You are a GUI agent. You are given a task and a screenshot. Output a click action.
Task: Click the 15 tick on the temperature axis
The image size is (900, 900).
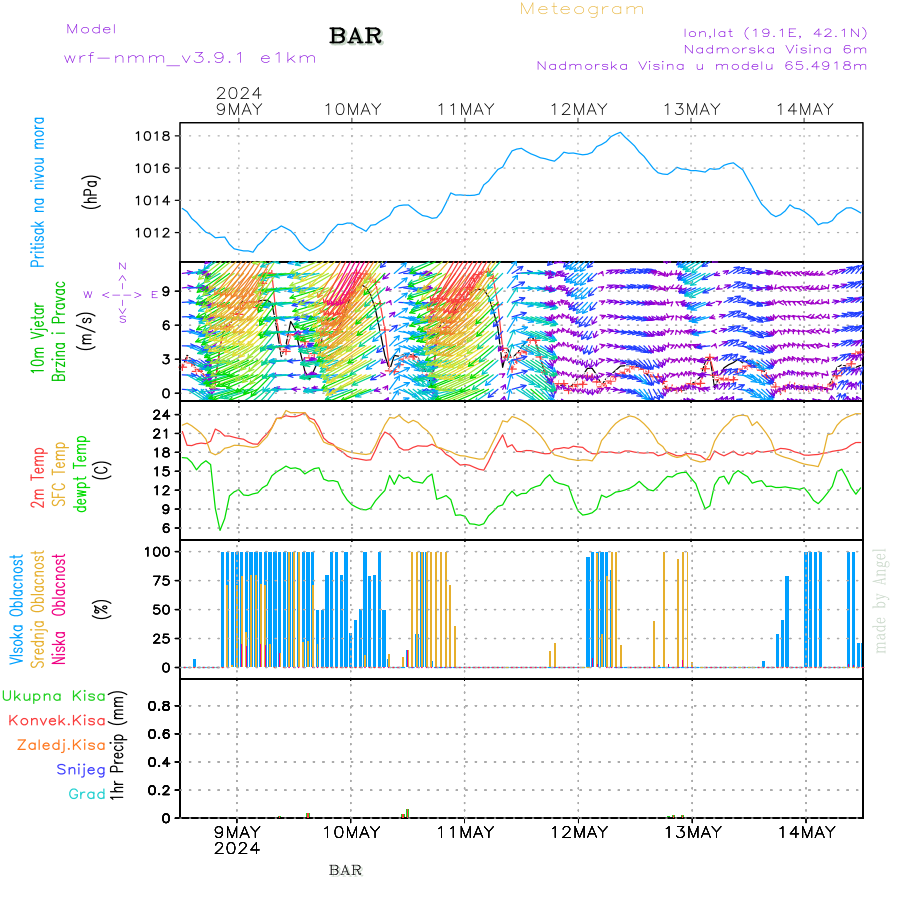point(161,471)
